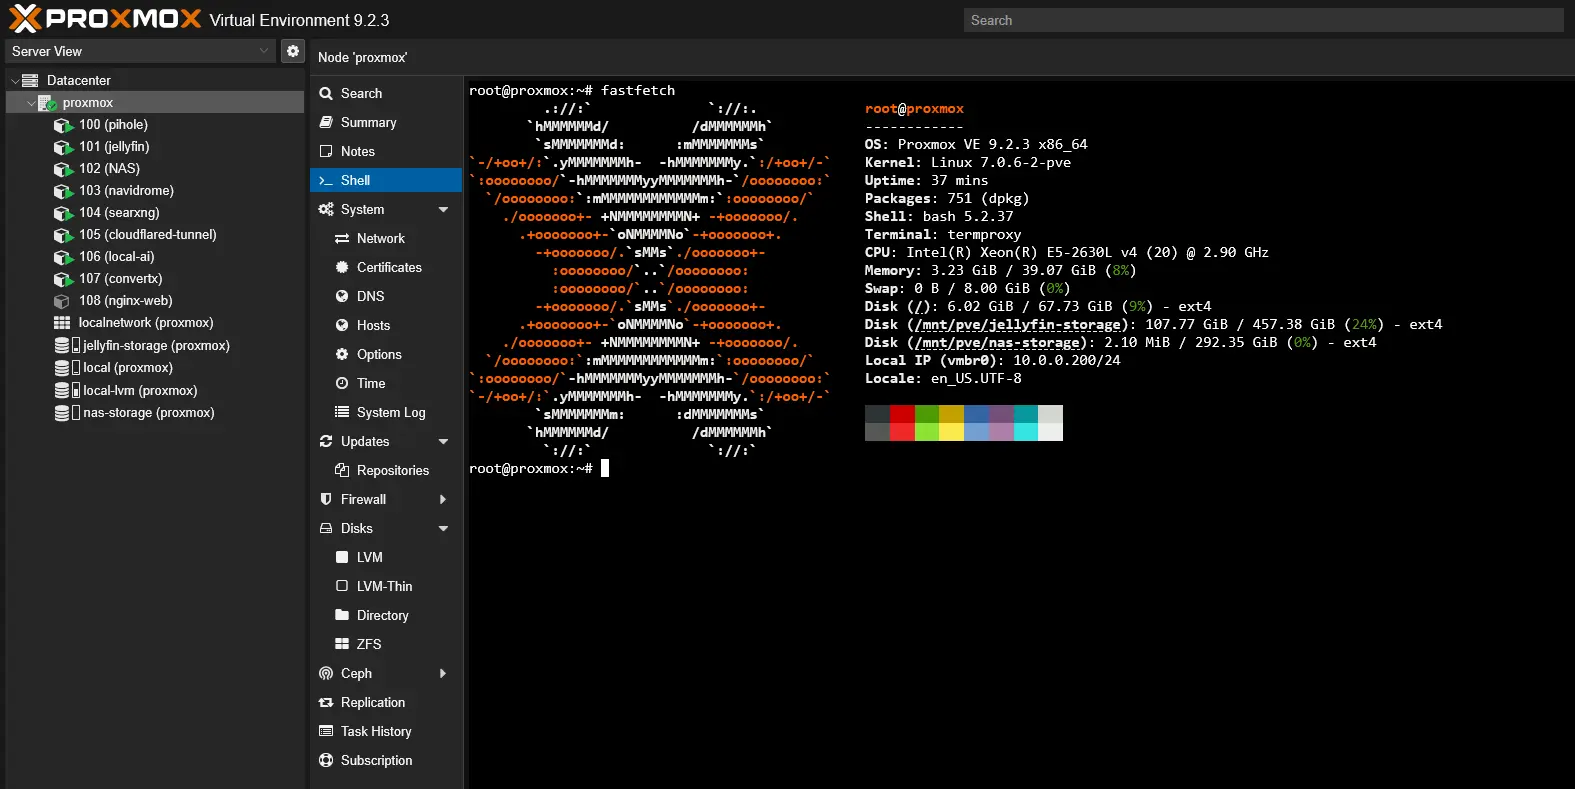Image resolution: width=1575 pixels, height=789 pixels.
Task: Click the stopped container icon for 108 (nginx-web)
Action: [x=62, y=301]
